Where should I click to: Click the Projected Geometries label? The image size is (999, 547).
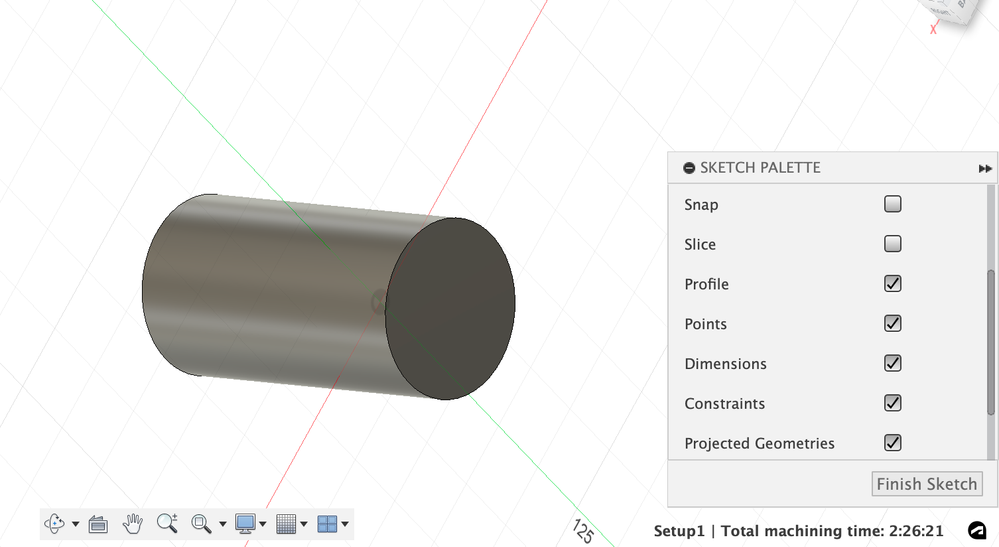(759, 443)
